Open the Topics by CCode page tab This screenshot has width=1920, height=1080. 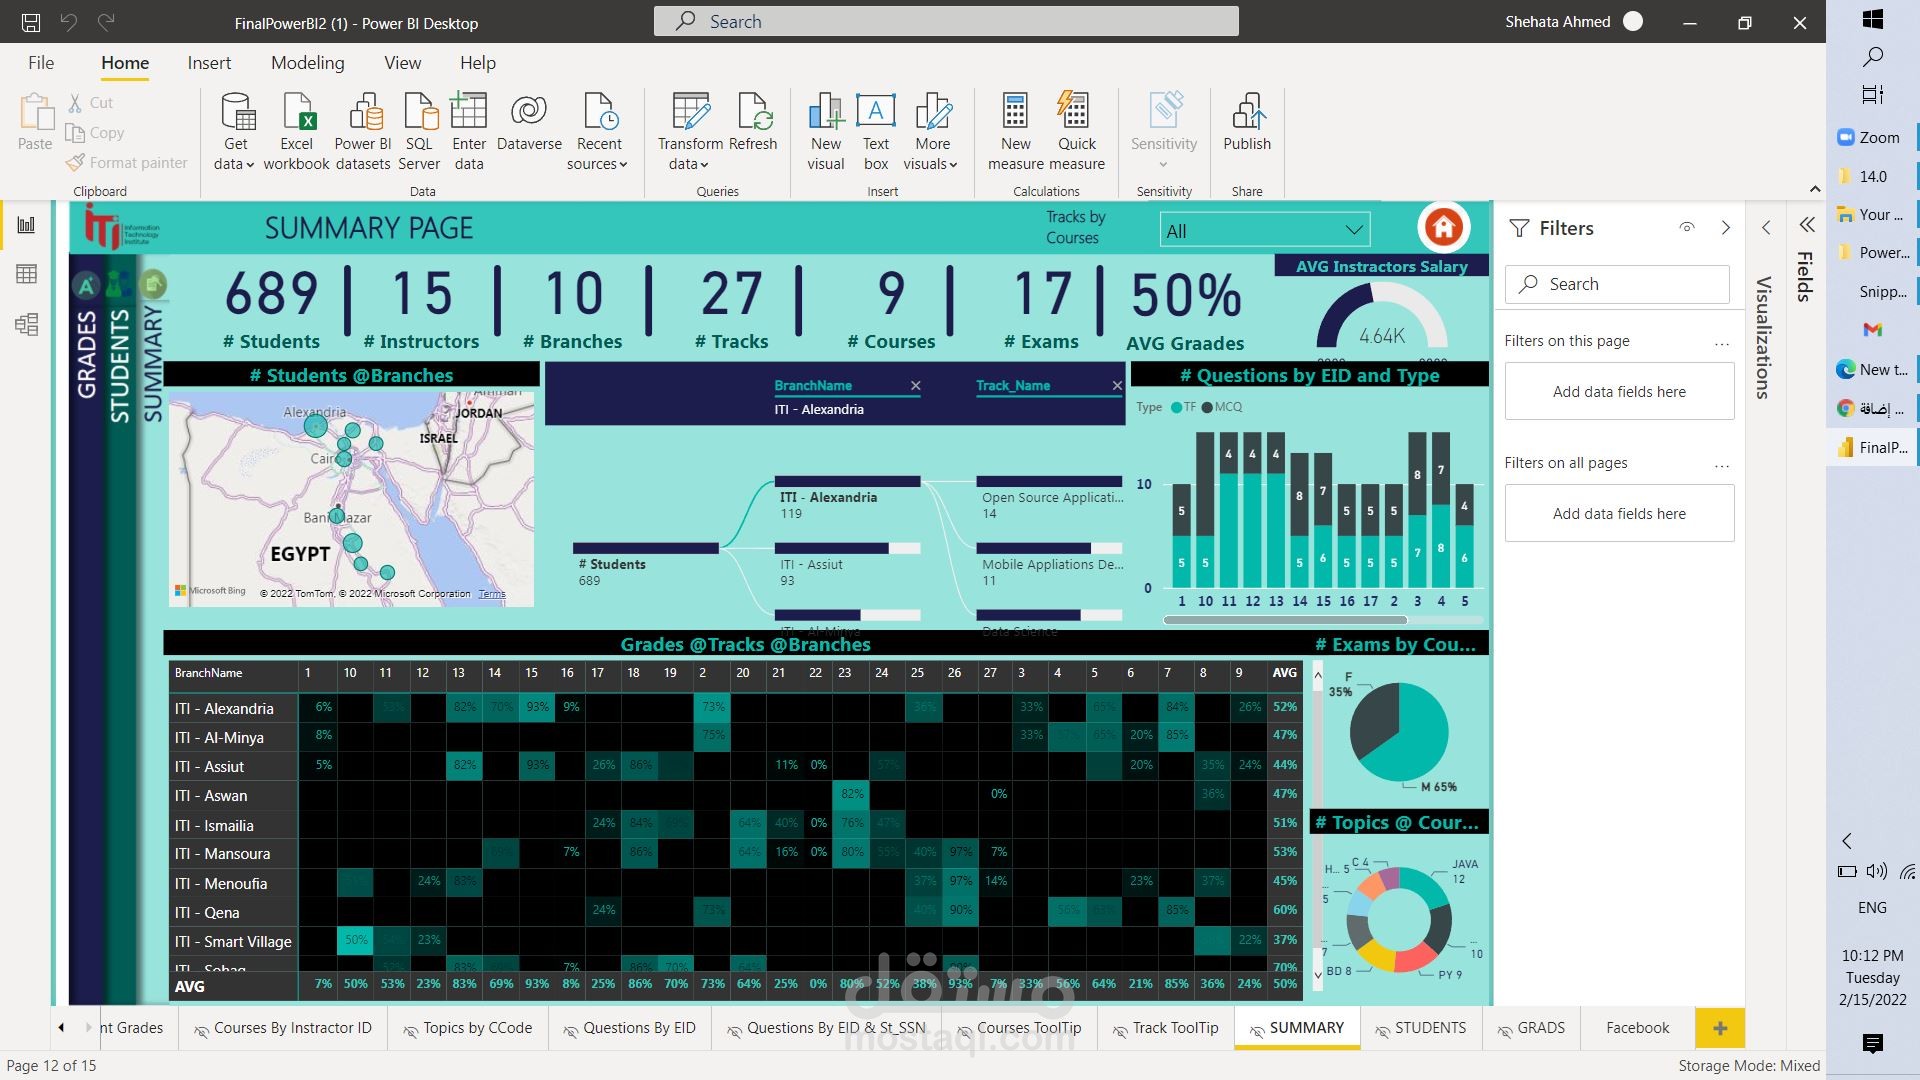pyautogui.click(x=468, y=1028)
